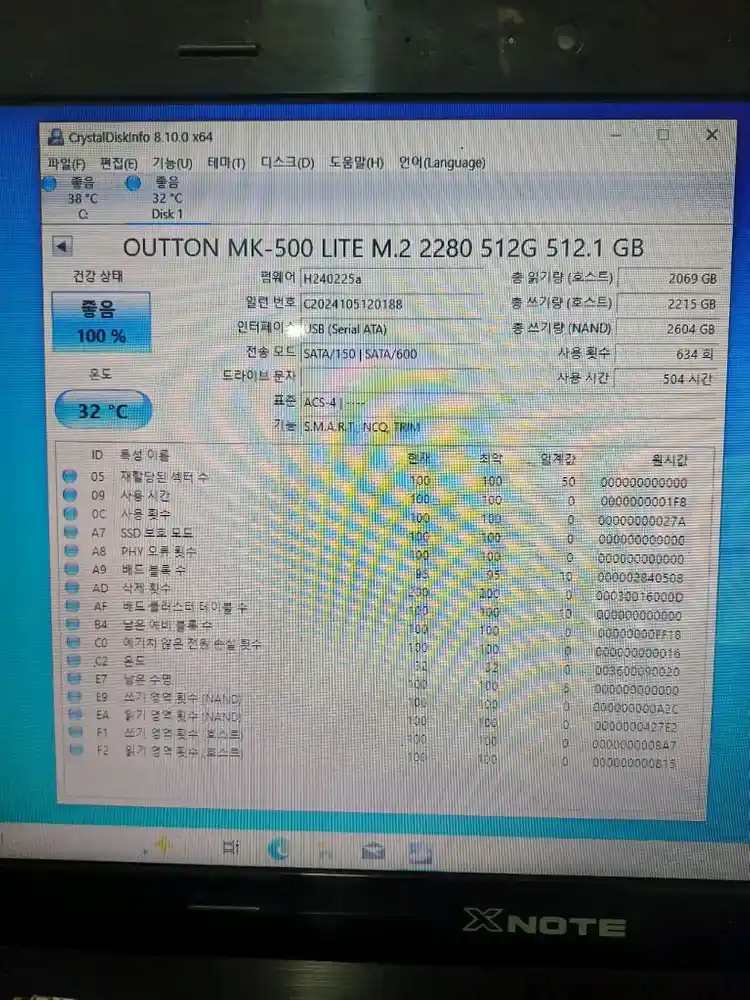
Task: Open the 편집(E) menu
Action: [119, 164]
